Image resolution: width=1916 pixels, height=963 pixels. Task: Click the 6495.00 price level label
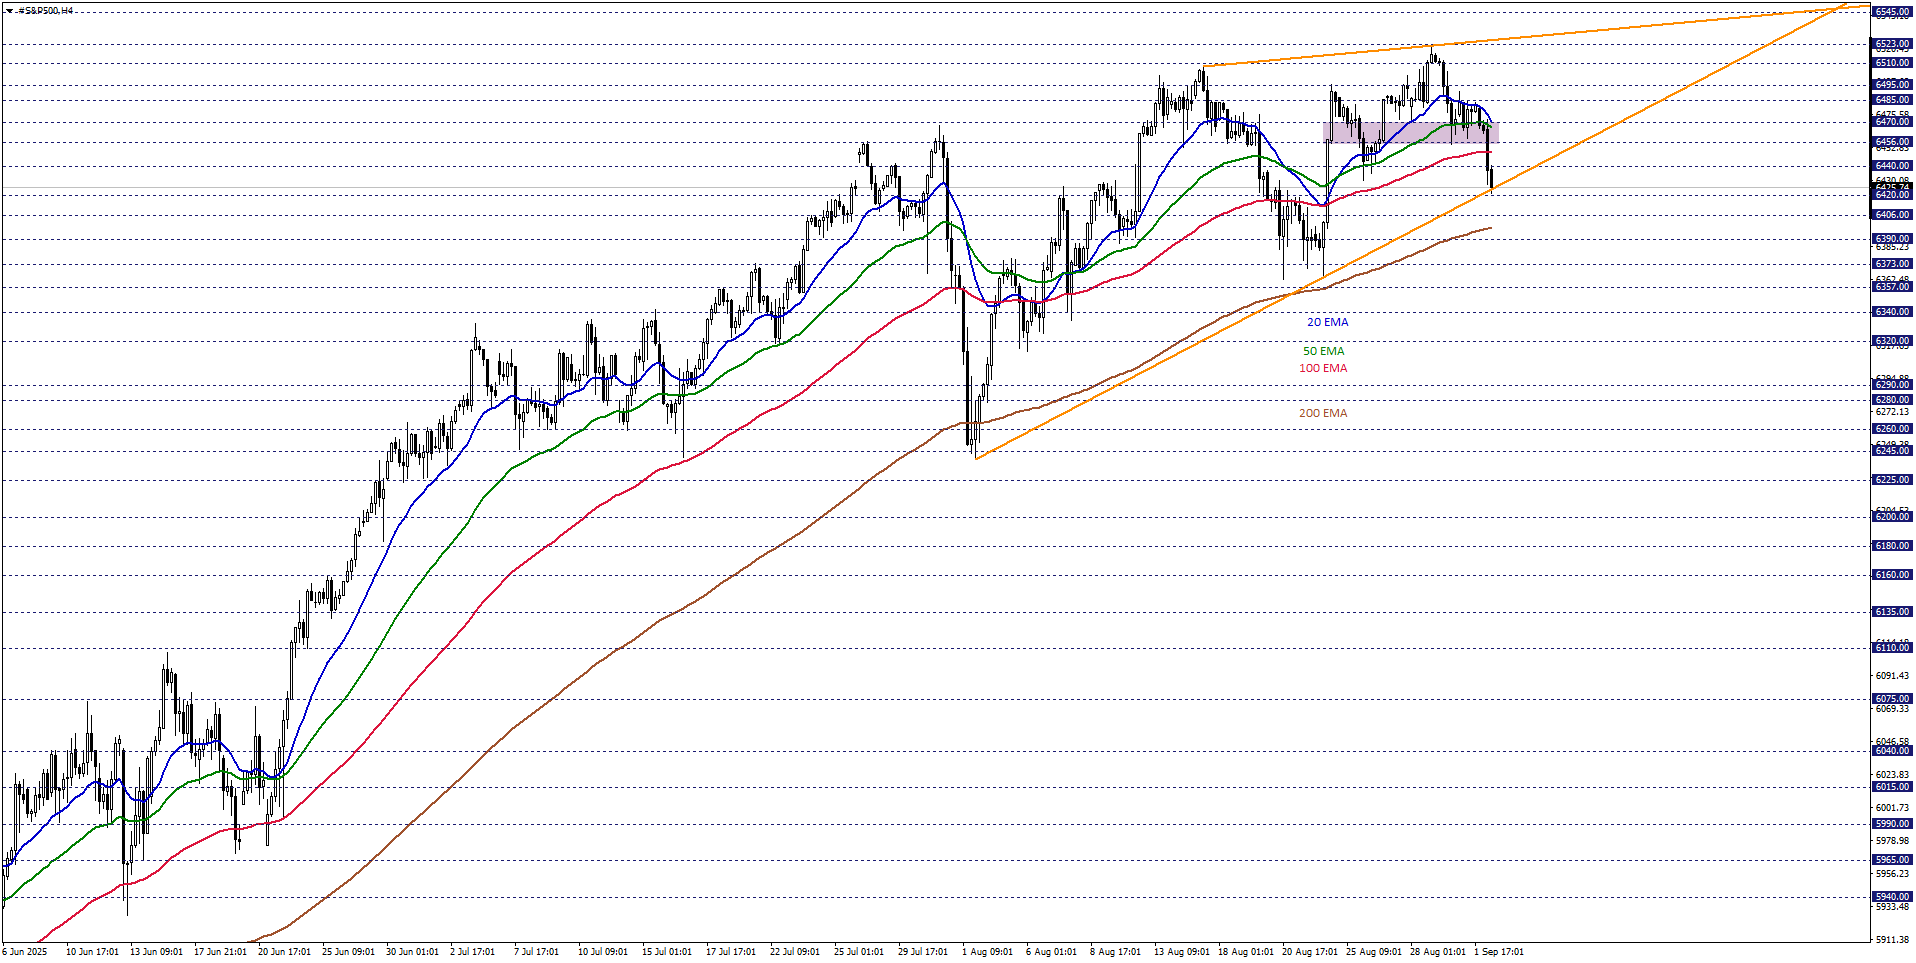tap(1892, 85)
